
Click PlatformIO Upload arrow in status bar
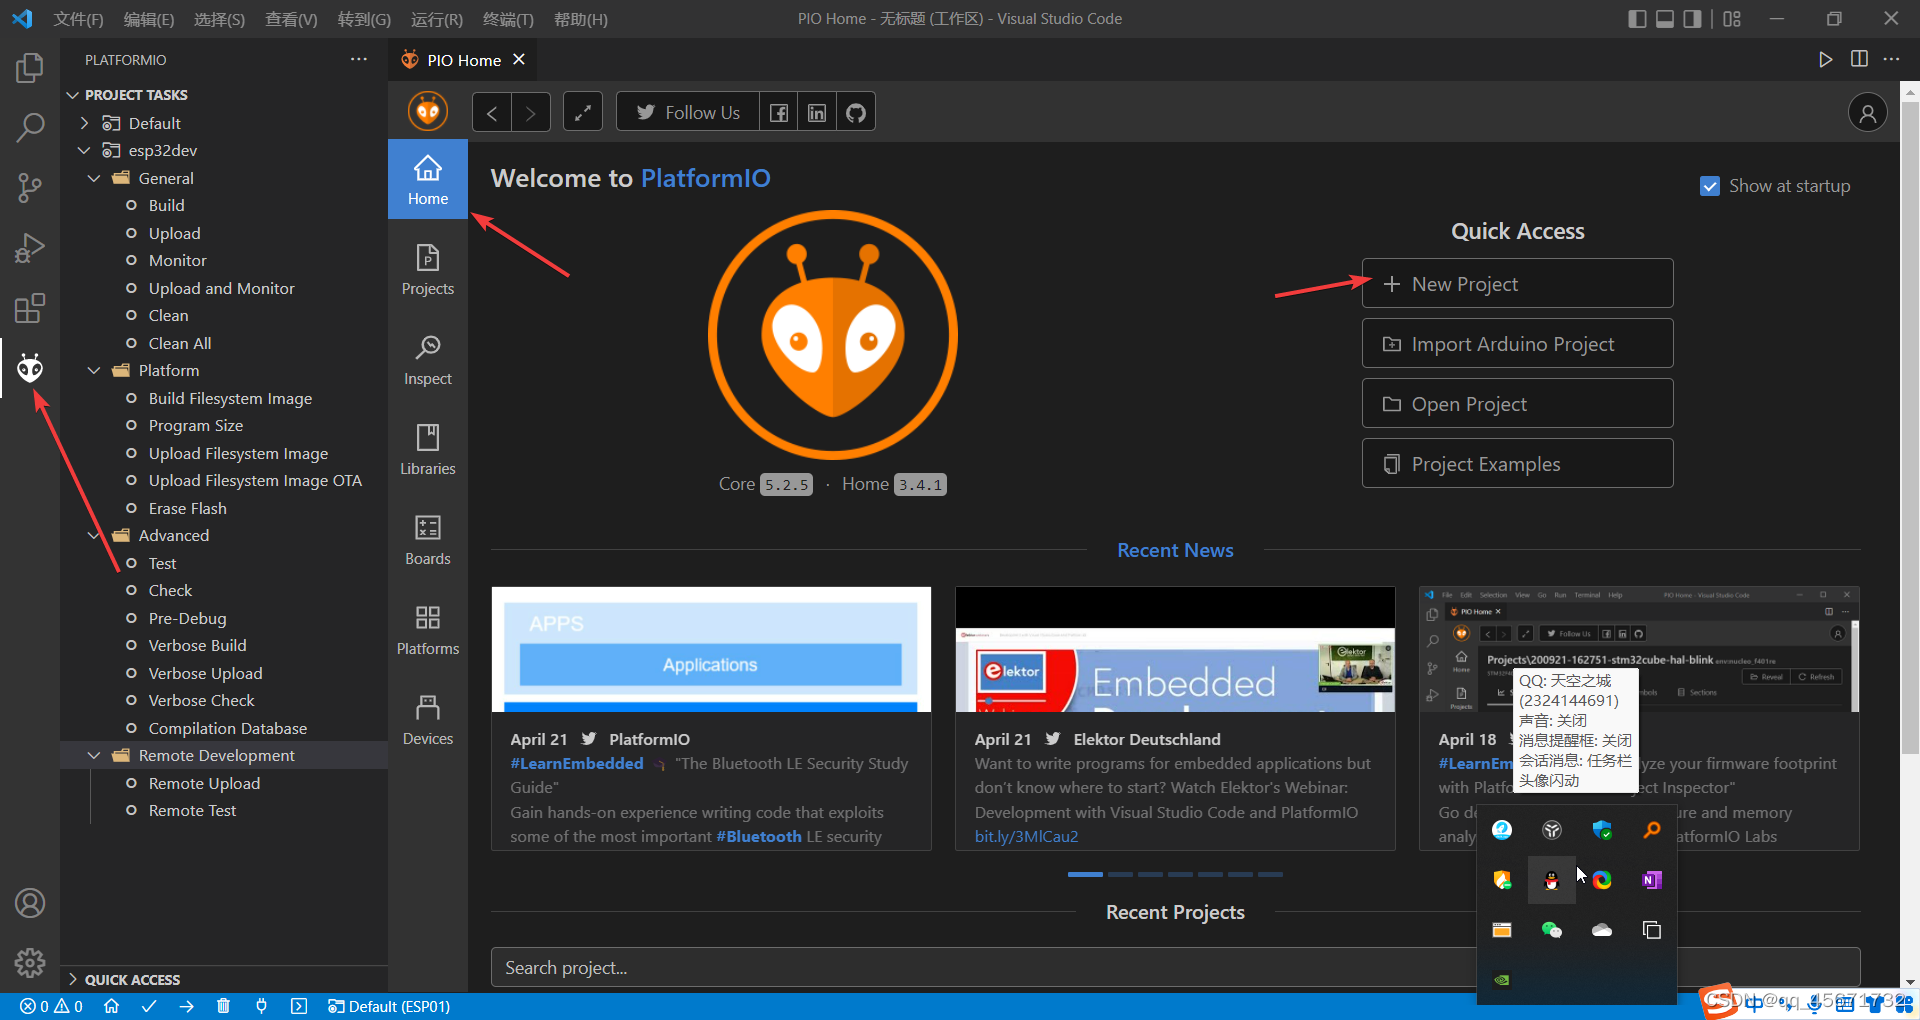coord(186,1006)
